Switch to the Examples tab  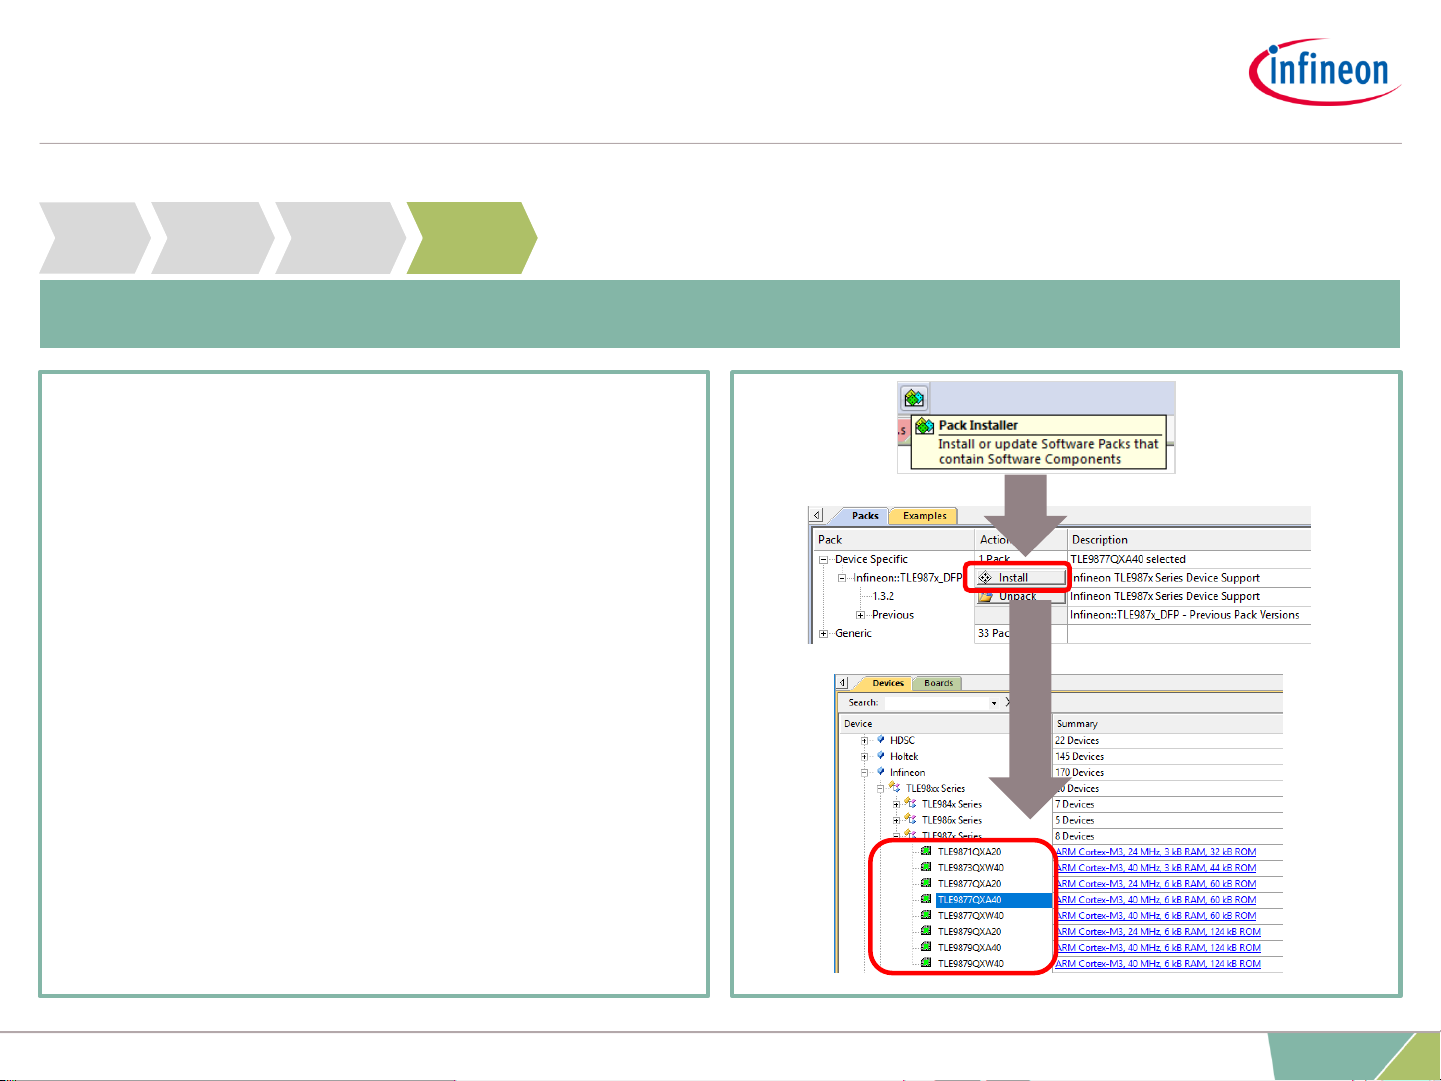[x=925, y=516]
